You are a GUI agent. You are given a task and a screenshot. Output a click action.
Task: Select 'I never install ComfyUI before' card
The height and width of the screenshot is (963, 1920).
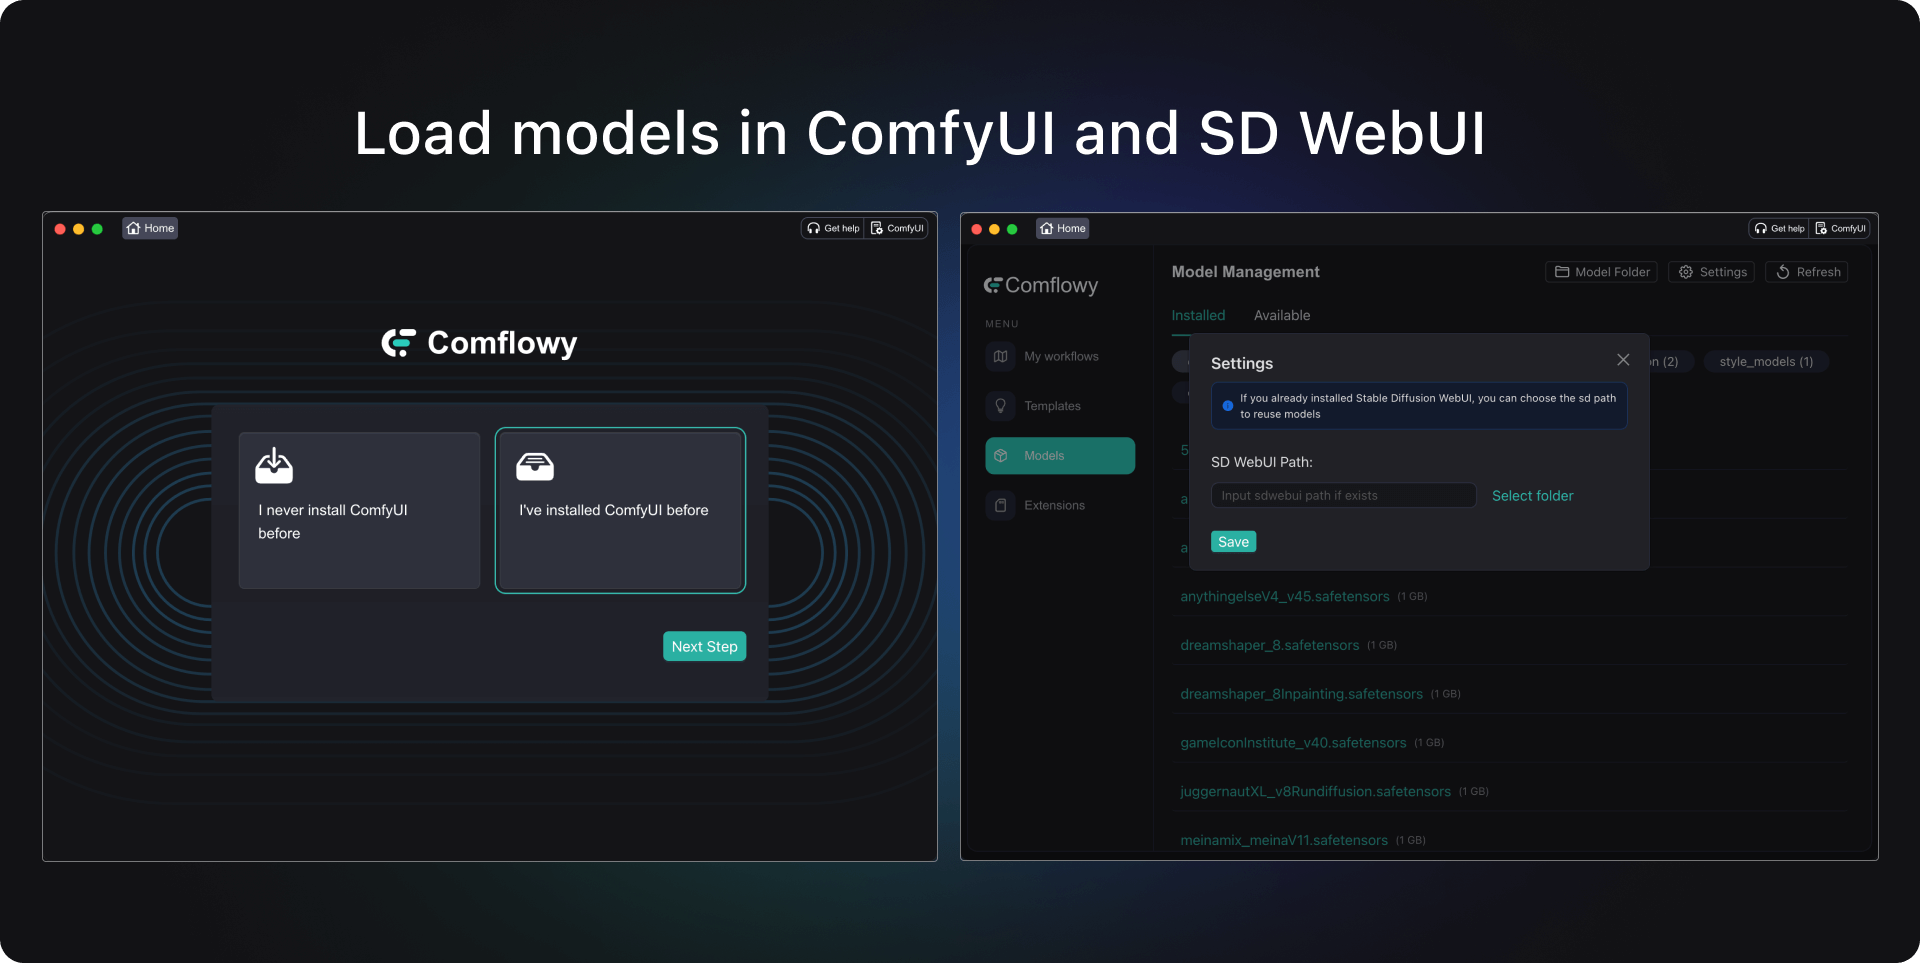(x=360, y=510)
